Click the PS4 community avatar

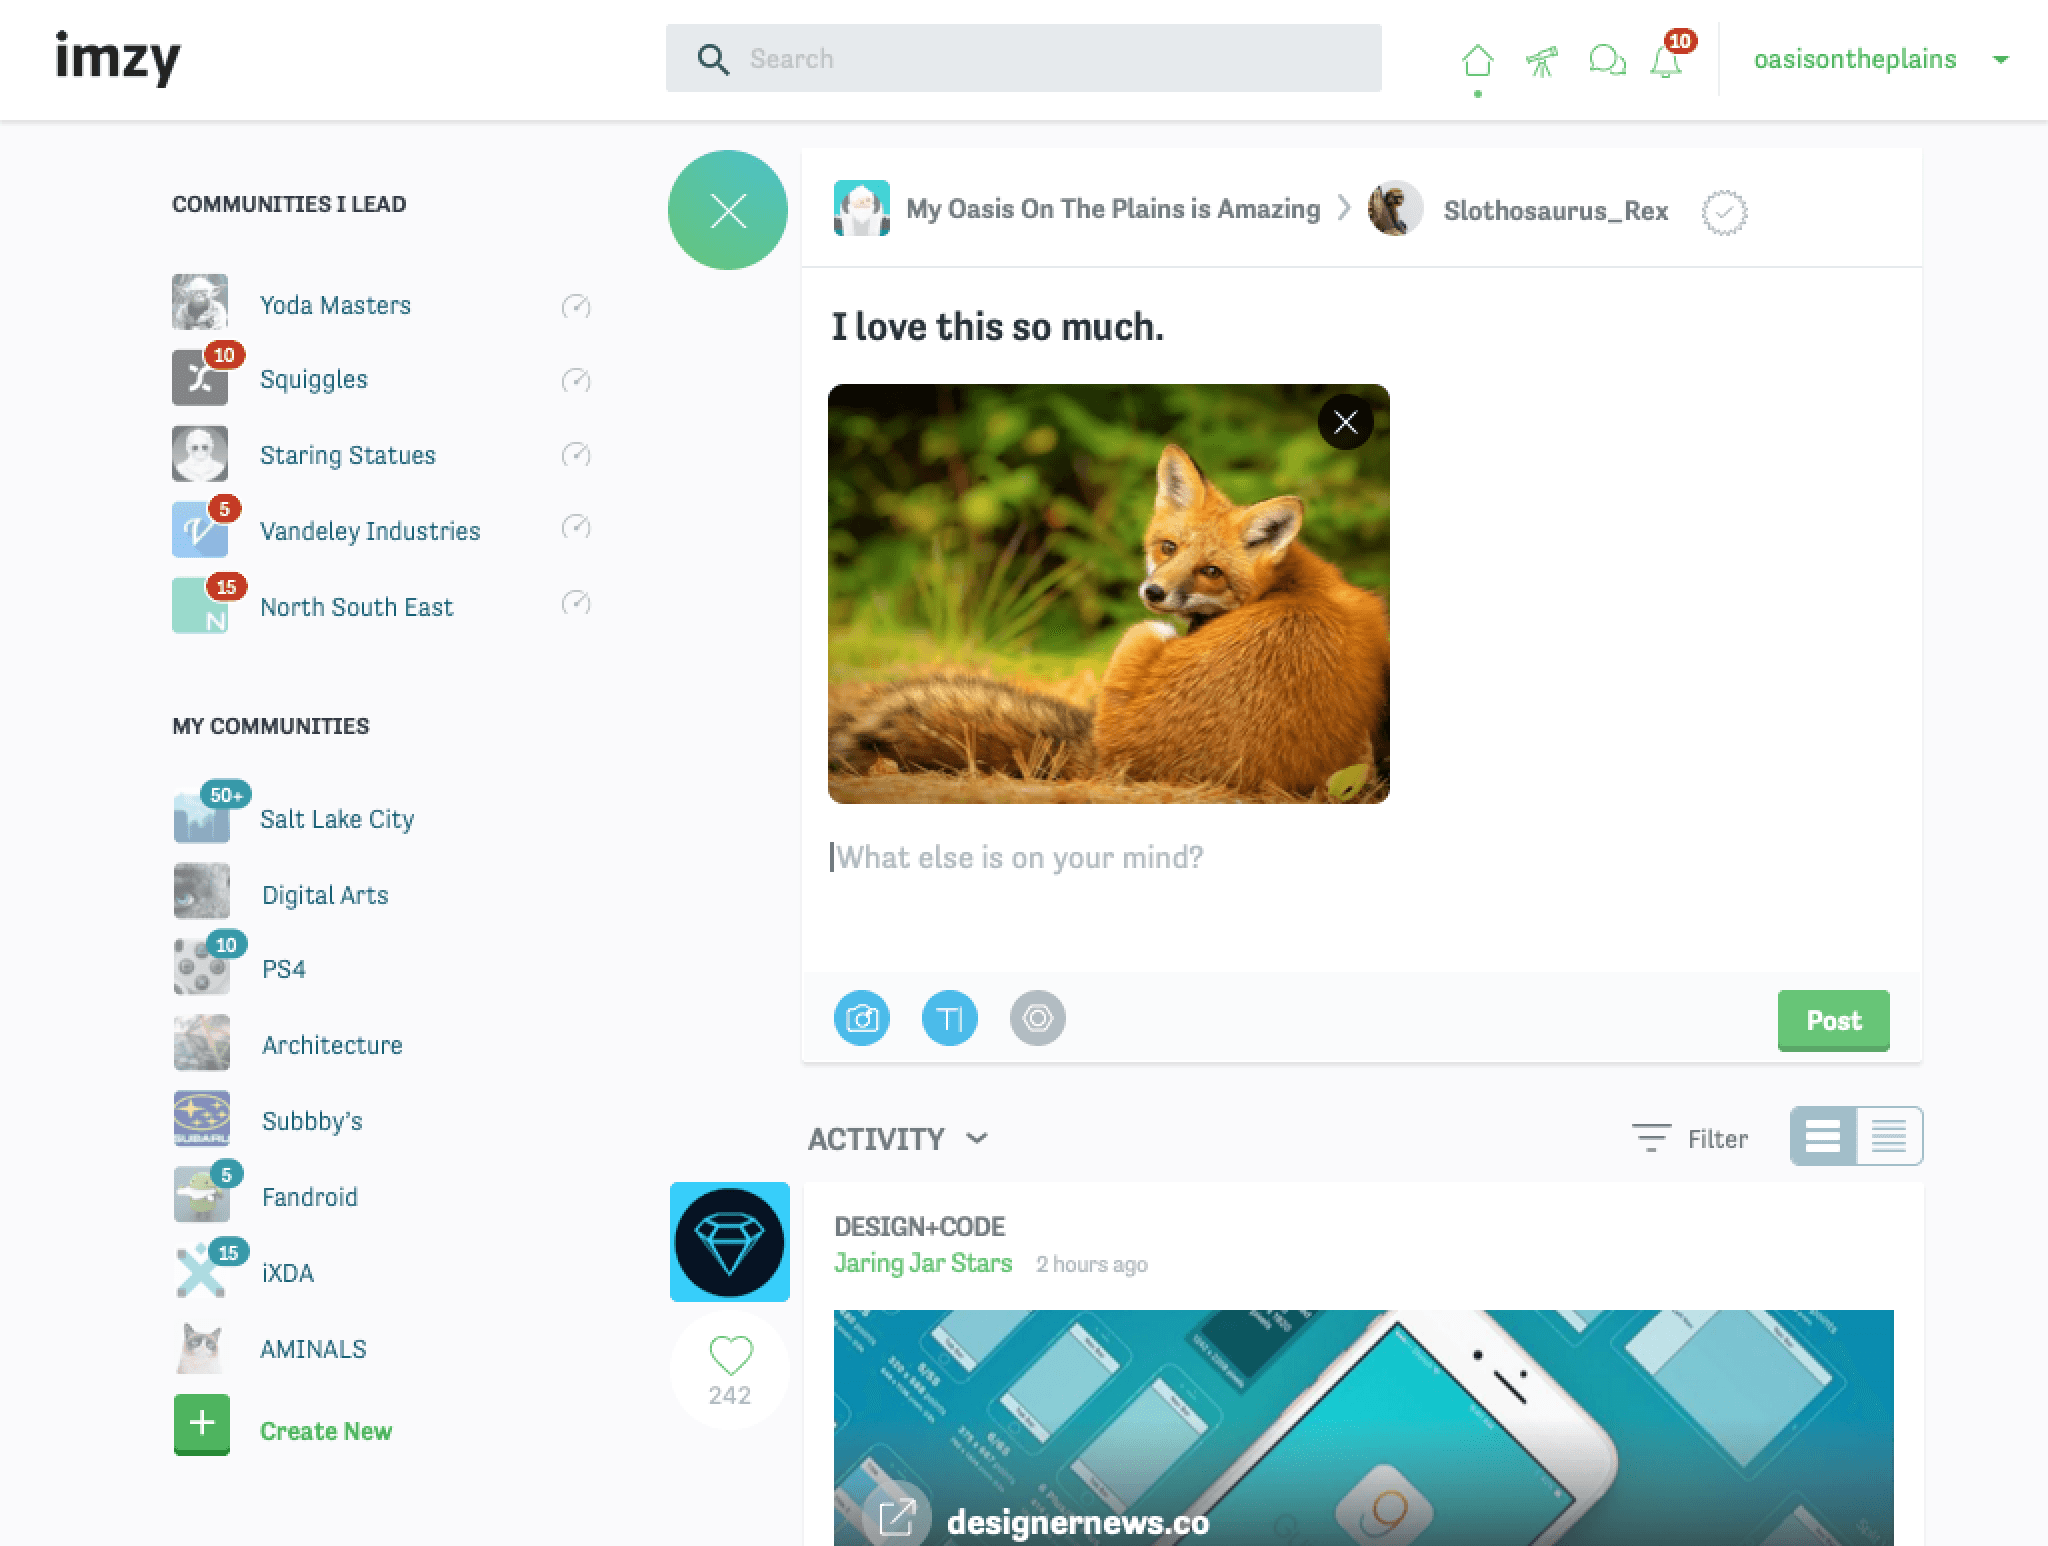click(x=202, y=967)
